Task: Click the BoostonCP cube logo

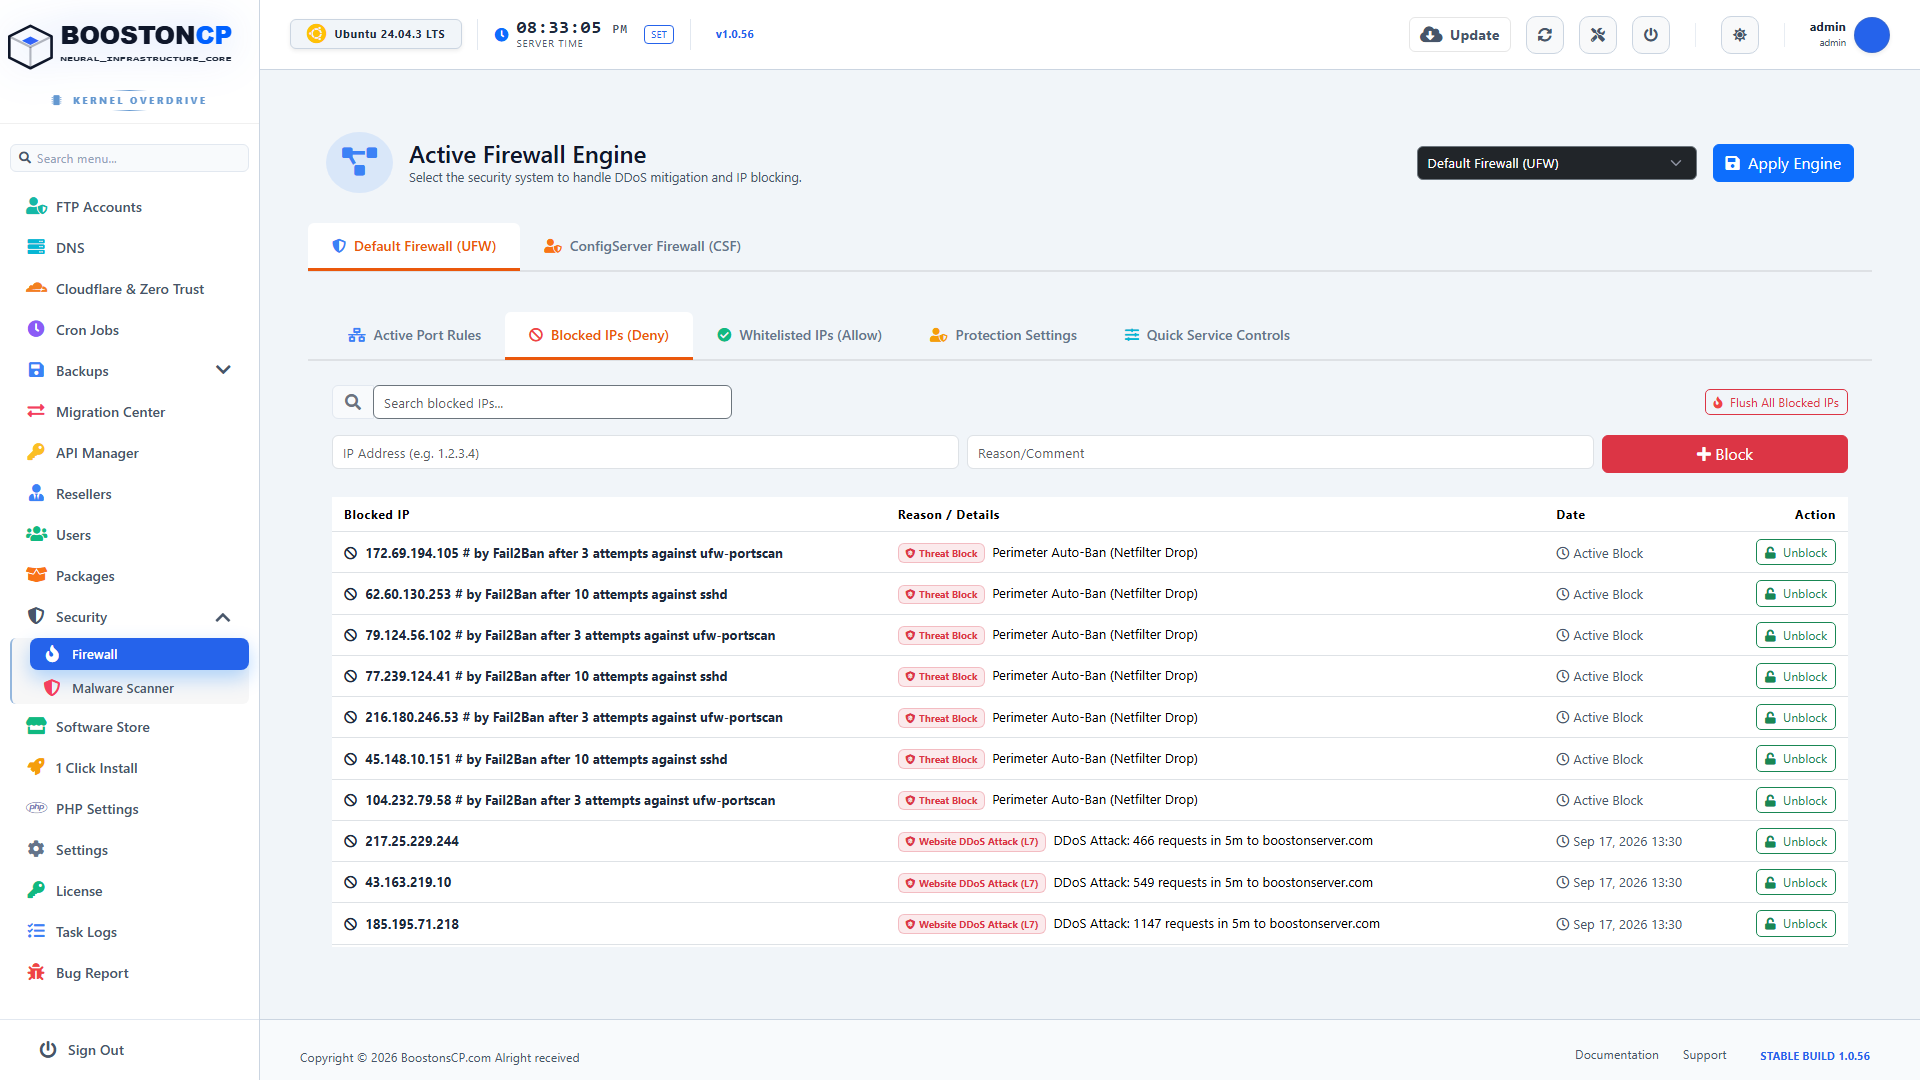Action: pos(30,46)
